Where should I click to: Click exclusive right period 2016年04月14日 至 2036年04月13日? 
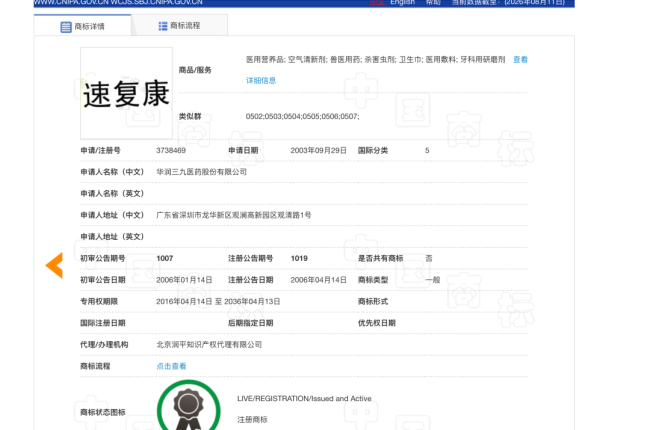coord(218,301)
